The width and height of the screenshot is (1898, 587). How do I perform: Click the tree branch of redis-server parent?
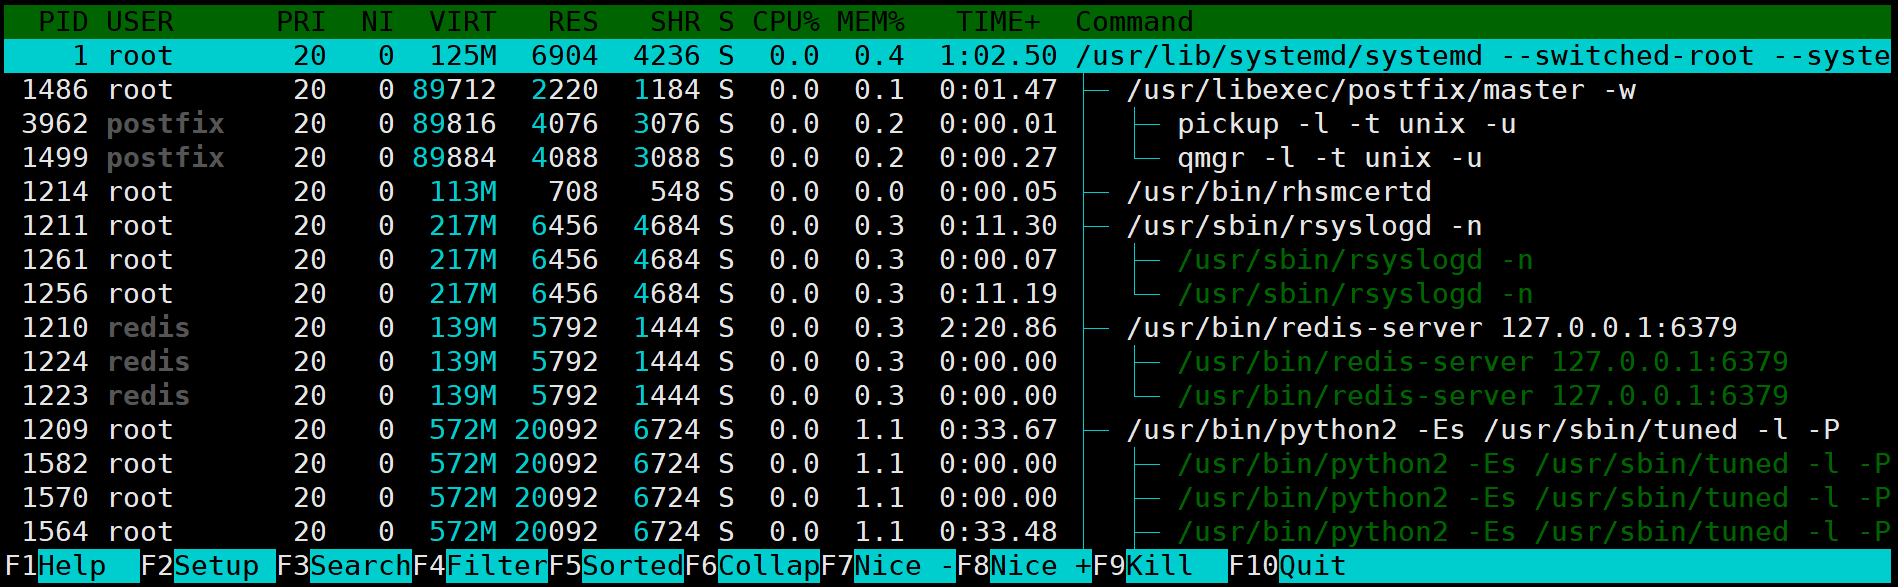coord(1097,328)
